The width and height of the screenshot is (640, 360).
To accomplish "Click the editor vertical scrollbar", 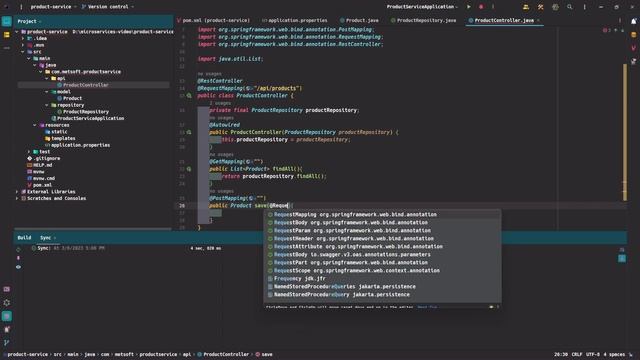I will tap(625, 132).
